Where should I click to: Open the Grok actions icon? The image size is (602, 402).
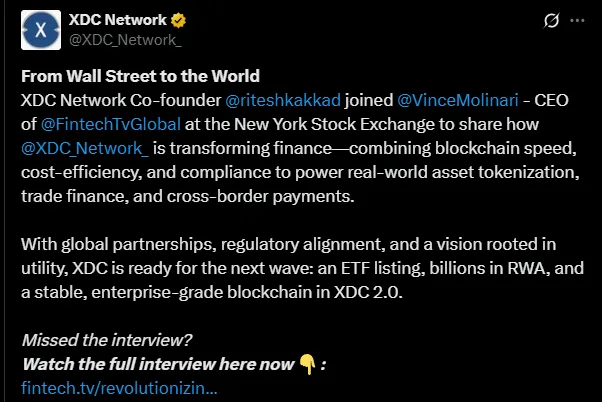pyautogui.click(x=549, y=20)
